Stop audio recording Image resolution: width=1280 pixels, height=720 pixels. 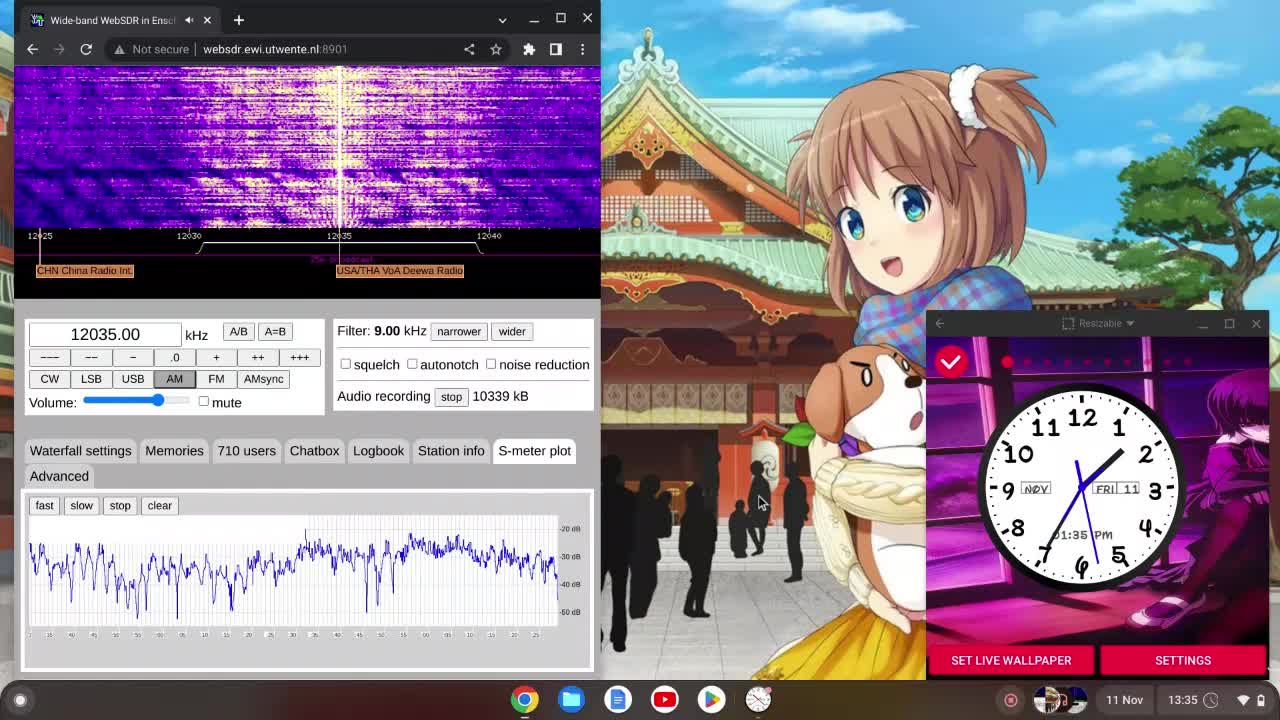(451, 396)
